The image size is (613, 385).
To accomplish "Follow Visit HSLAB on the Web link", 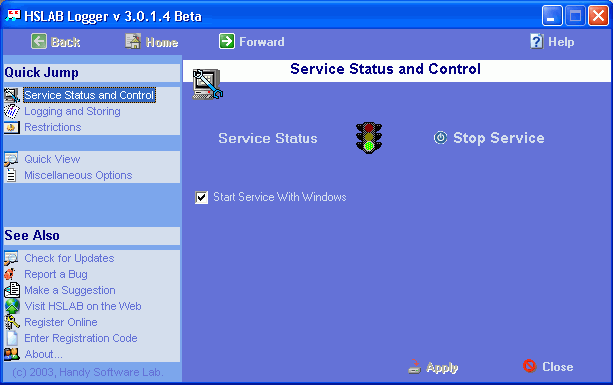I will pyautogui.click(x=83, y=306).
